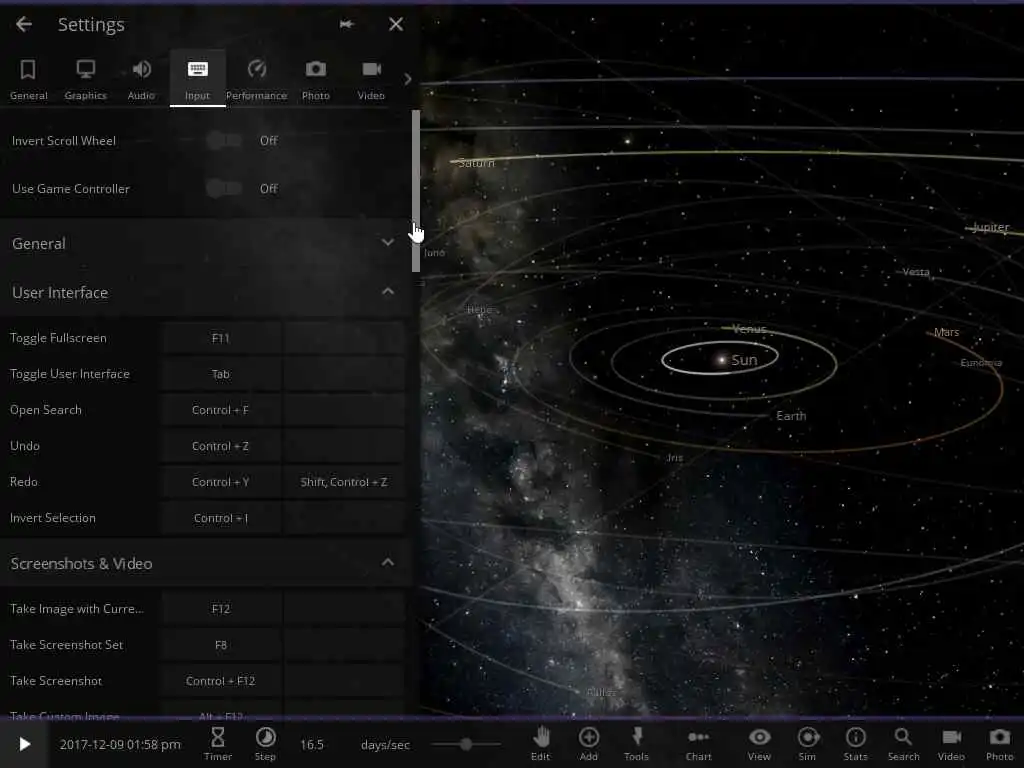
Task: Edit Toggle User Interface Tab keybinding
Action: (x=221, y=374)
